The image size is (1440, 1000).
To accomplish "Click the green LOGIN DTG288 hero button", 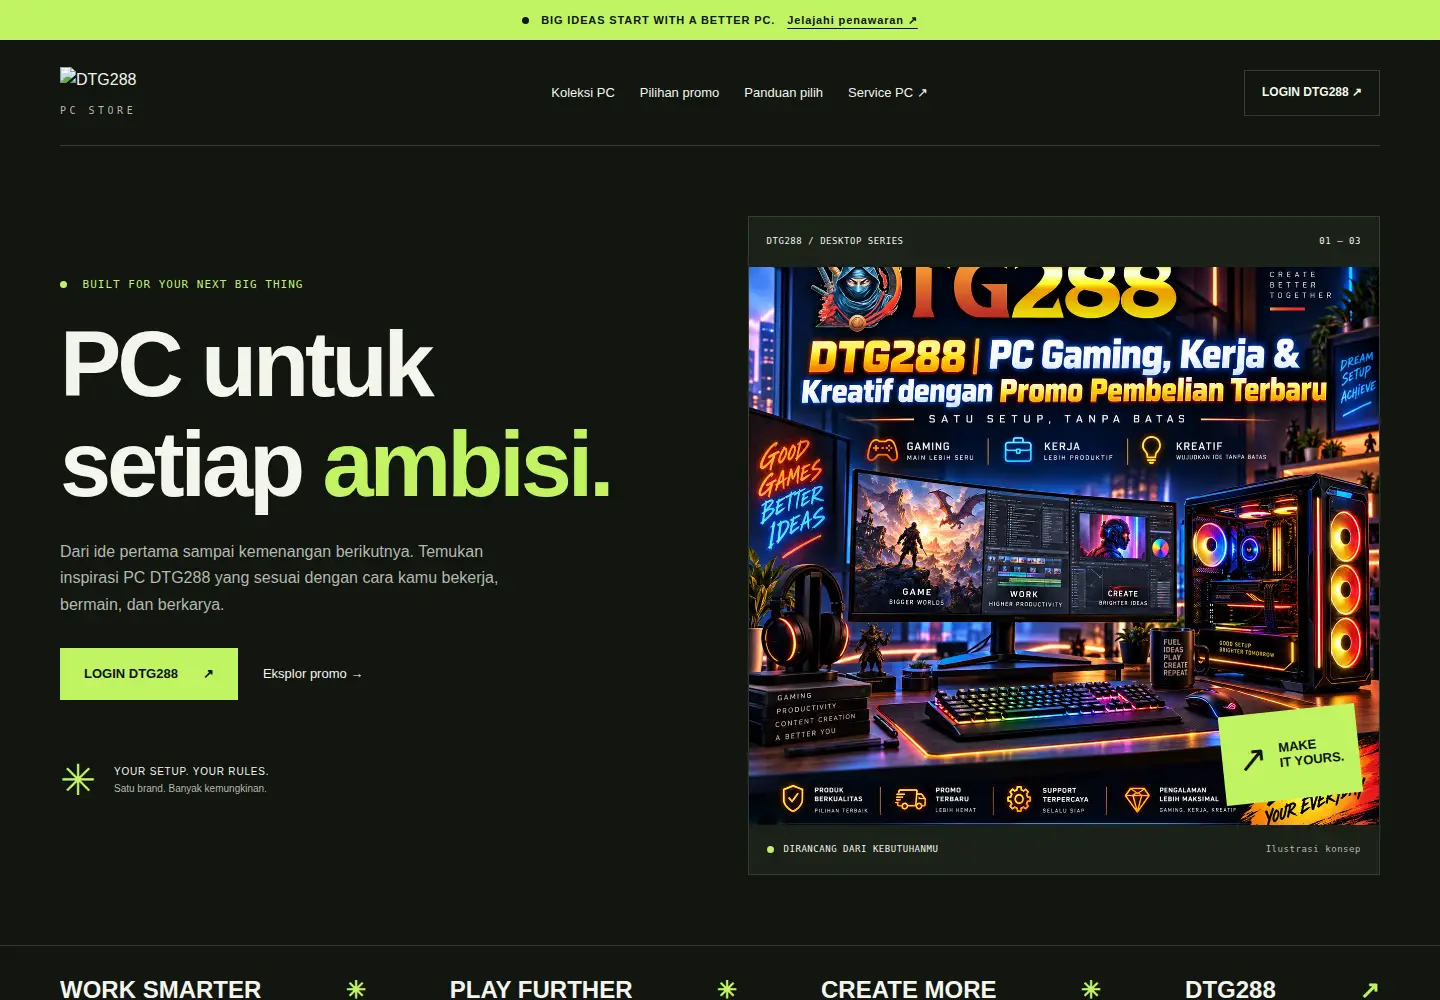I will tap(149, 674).
